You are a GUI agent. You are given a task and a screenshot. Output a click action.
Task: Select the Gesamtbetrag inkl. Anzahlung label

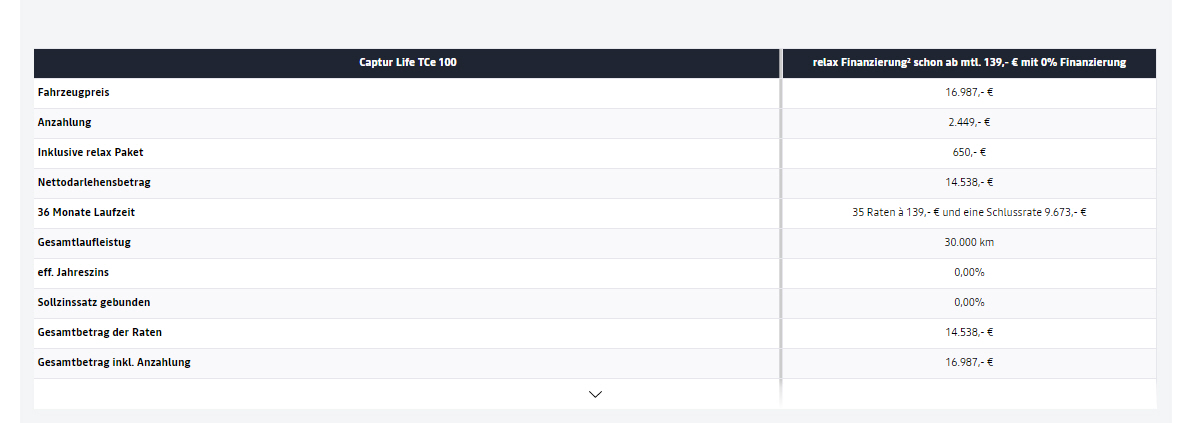tap(114, 363)
